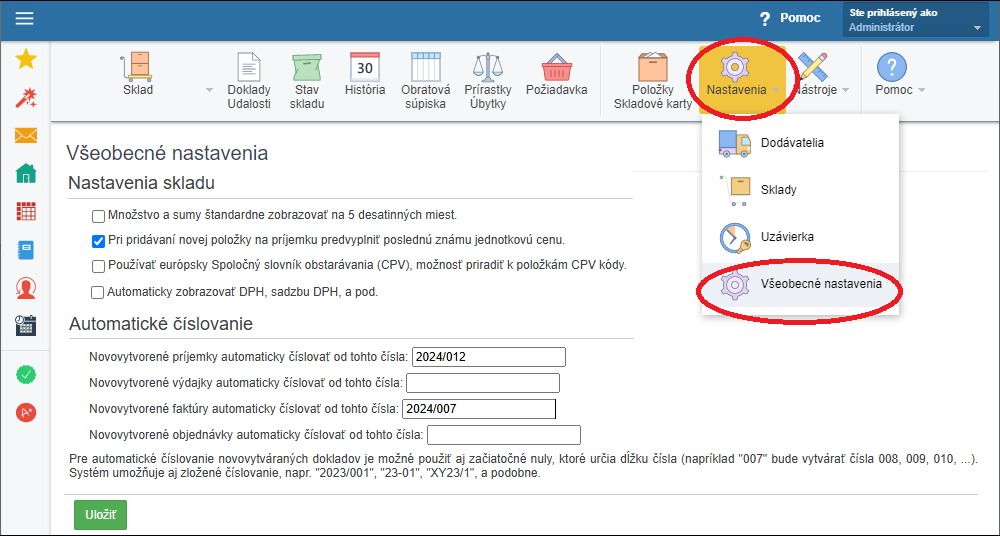Expand the logged-in Administrátor user dropdown
The height and width of the screenshot is (536, 1000).
pos(976,28)
